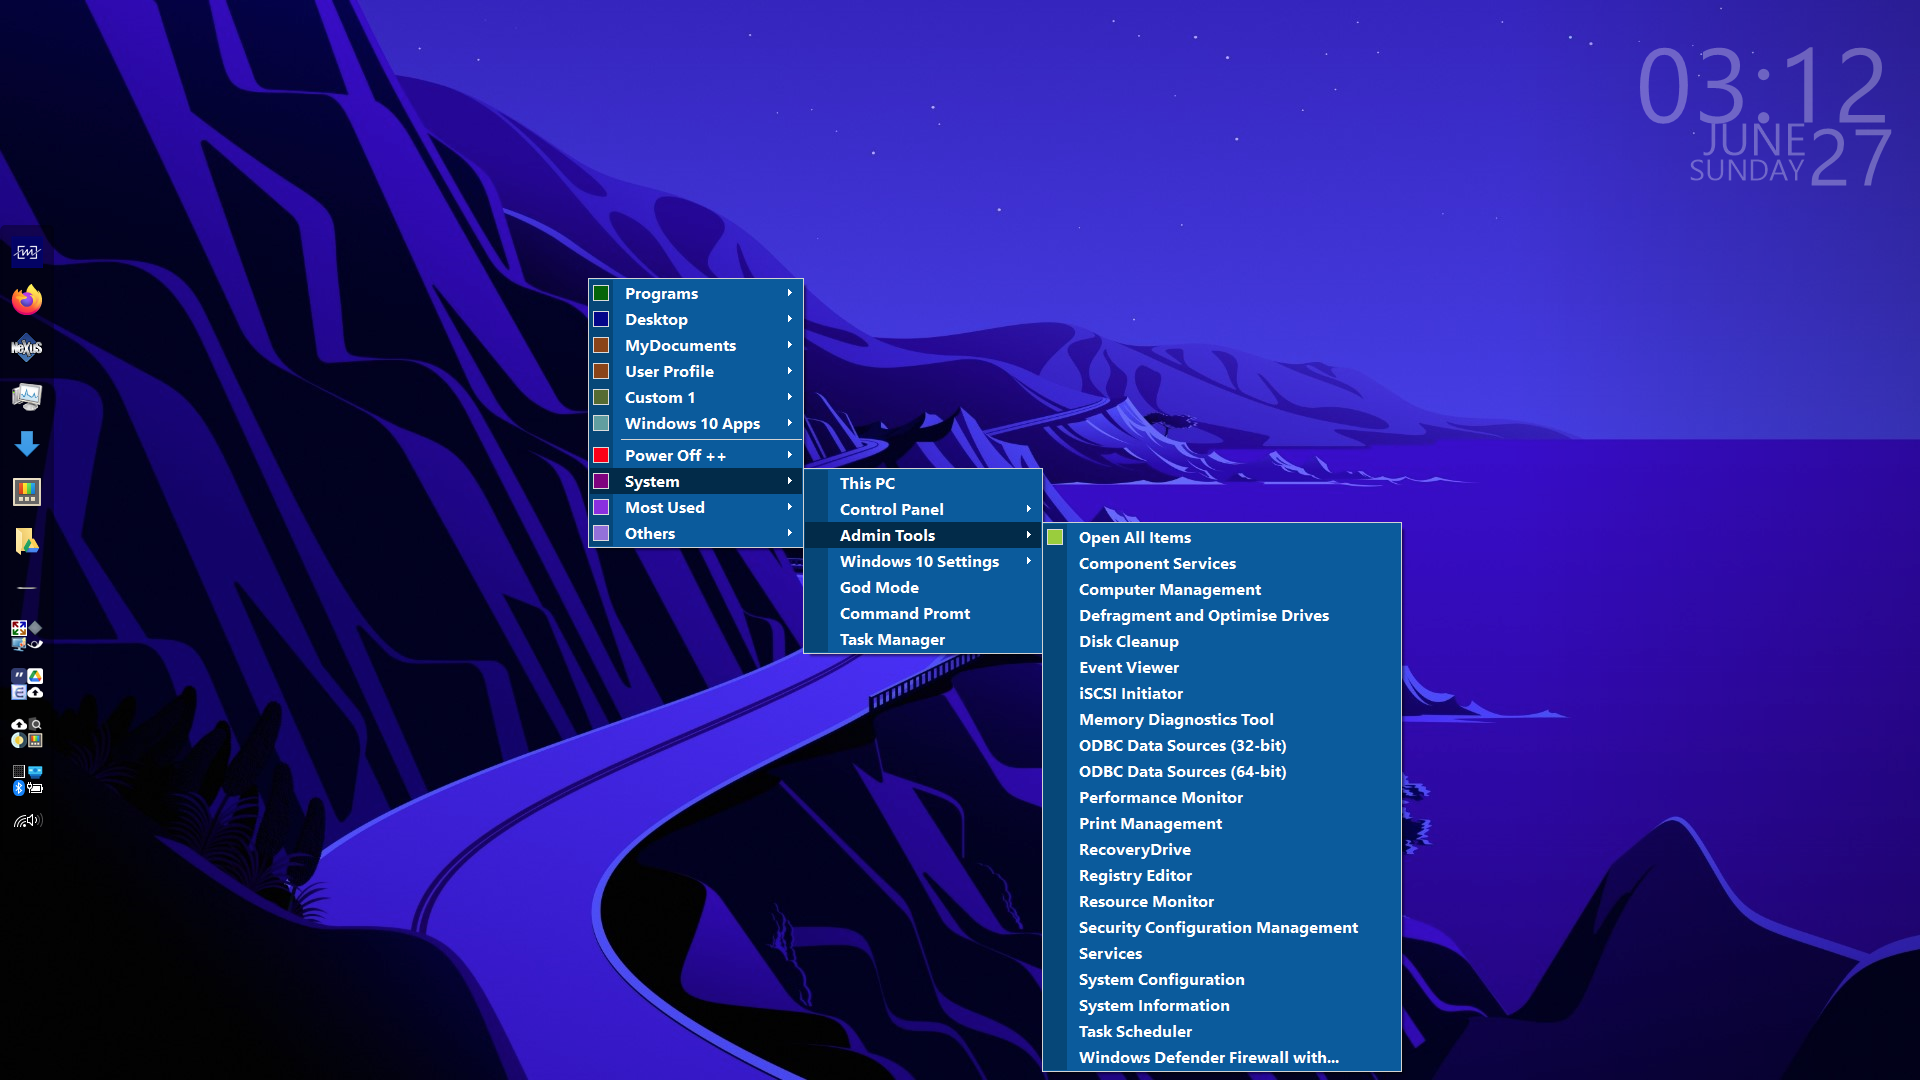Open the system monitor dock icon
Viewport: 1920px width, 1080px height.
click(x=27, y=396)
